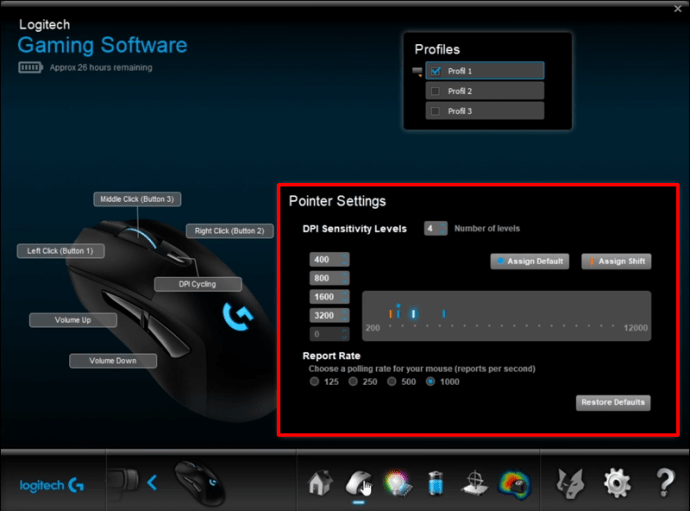This screenshot has height=511, width=690.
Task: Open the Volume Down button assignment
Action: click(x=113, y=360)
